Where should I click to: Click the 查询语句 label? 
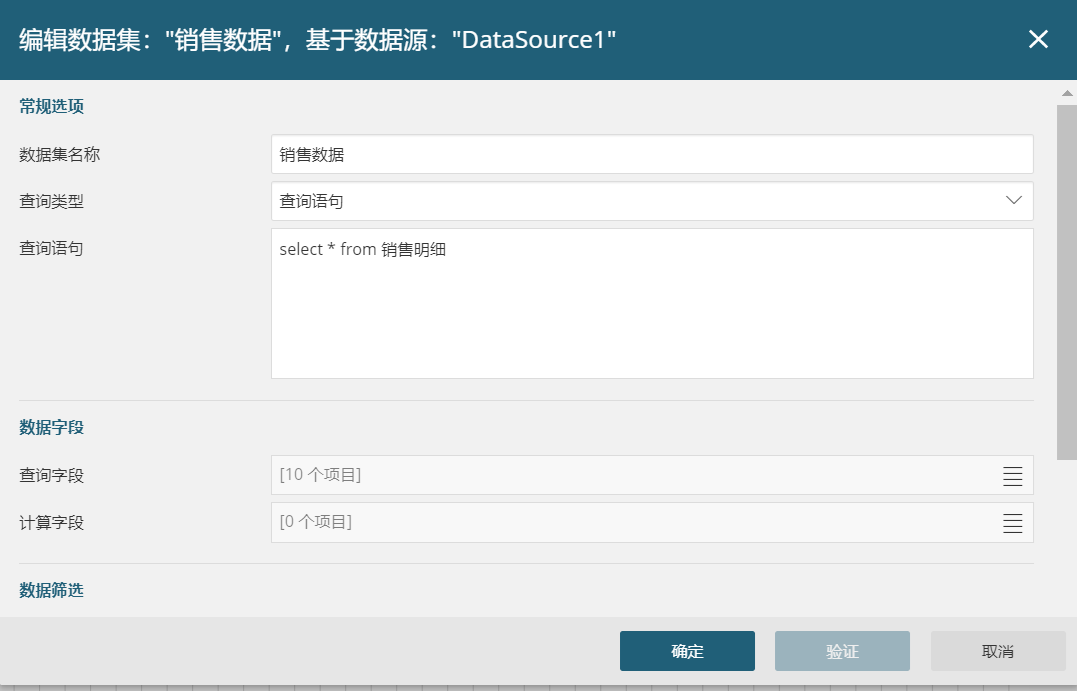tap(51, 249)
